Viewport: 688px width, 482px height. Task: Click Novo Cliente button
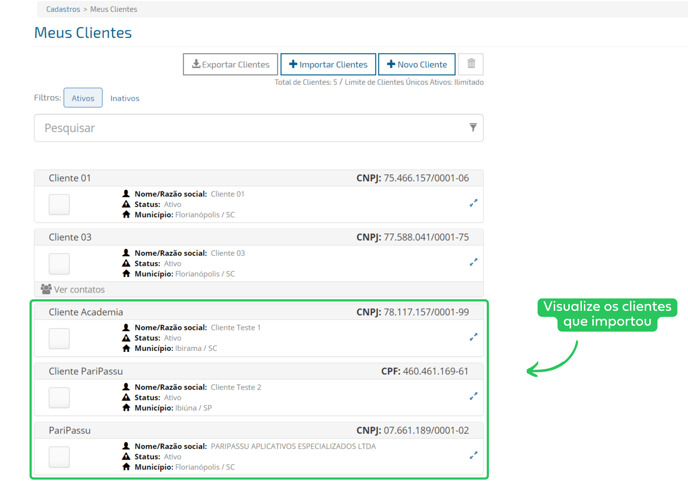417,64
